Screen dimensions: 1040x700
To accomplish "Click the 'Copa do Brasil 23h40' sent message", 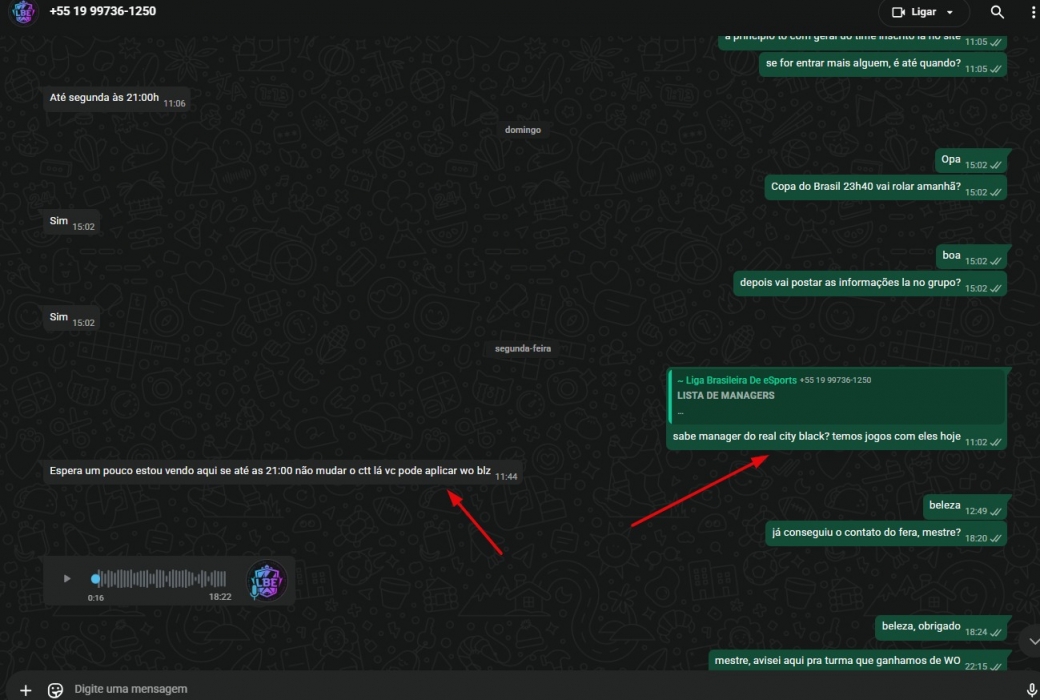I will click(x=865, y=187).
